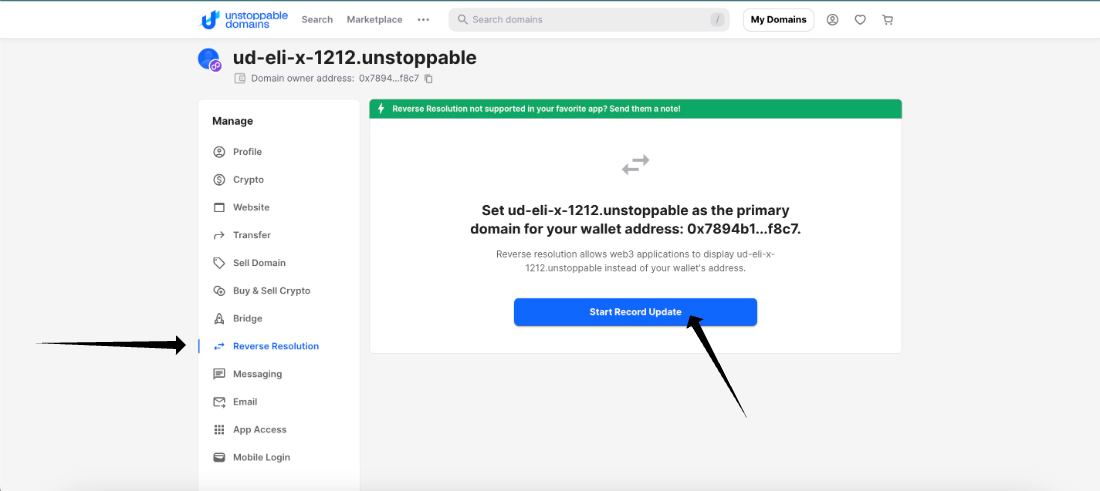Click the ud-eli-x-1212.unstoppable domain title

click(354, 58)
